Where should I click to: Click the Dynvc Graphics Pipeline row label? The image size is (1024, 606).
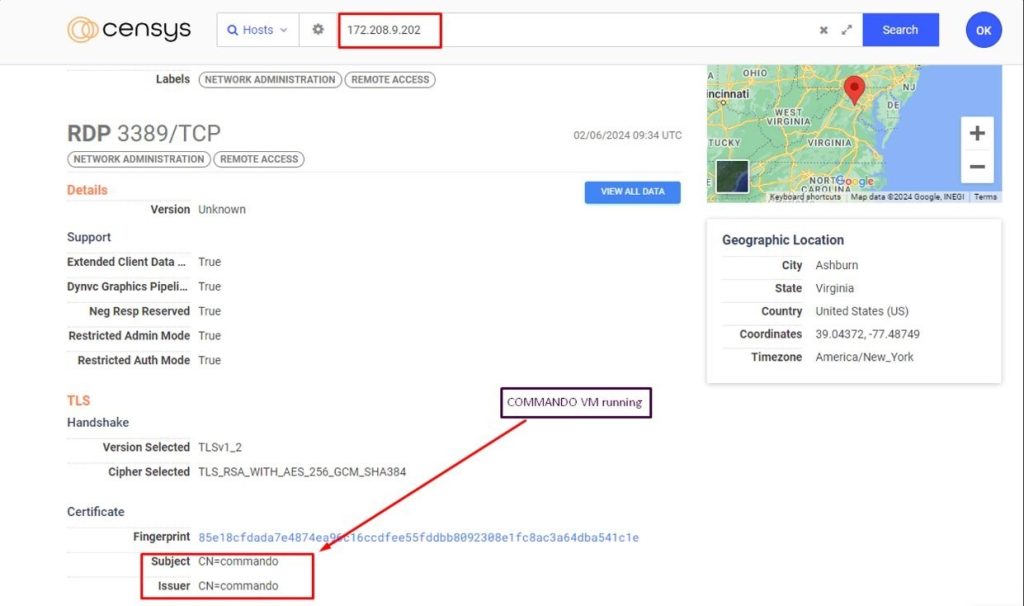[127, 287]
